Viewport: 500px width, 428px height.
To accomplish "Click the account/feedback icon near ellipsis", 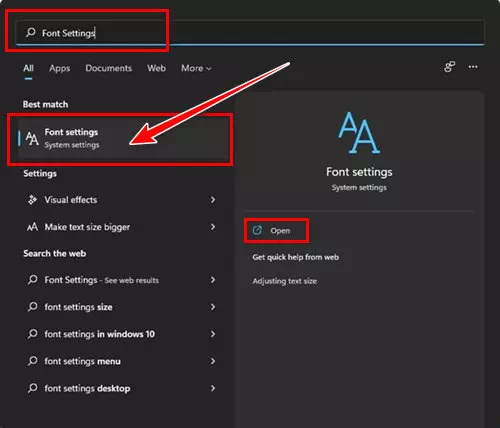I will click(449, 67).
